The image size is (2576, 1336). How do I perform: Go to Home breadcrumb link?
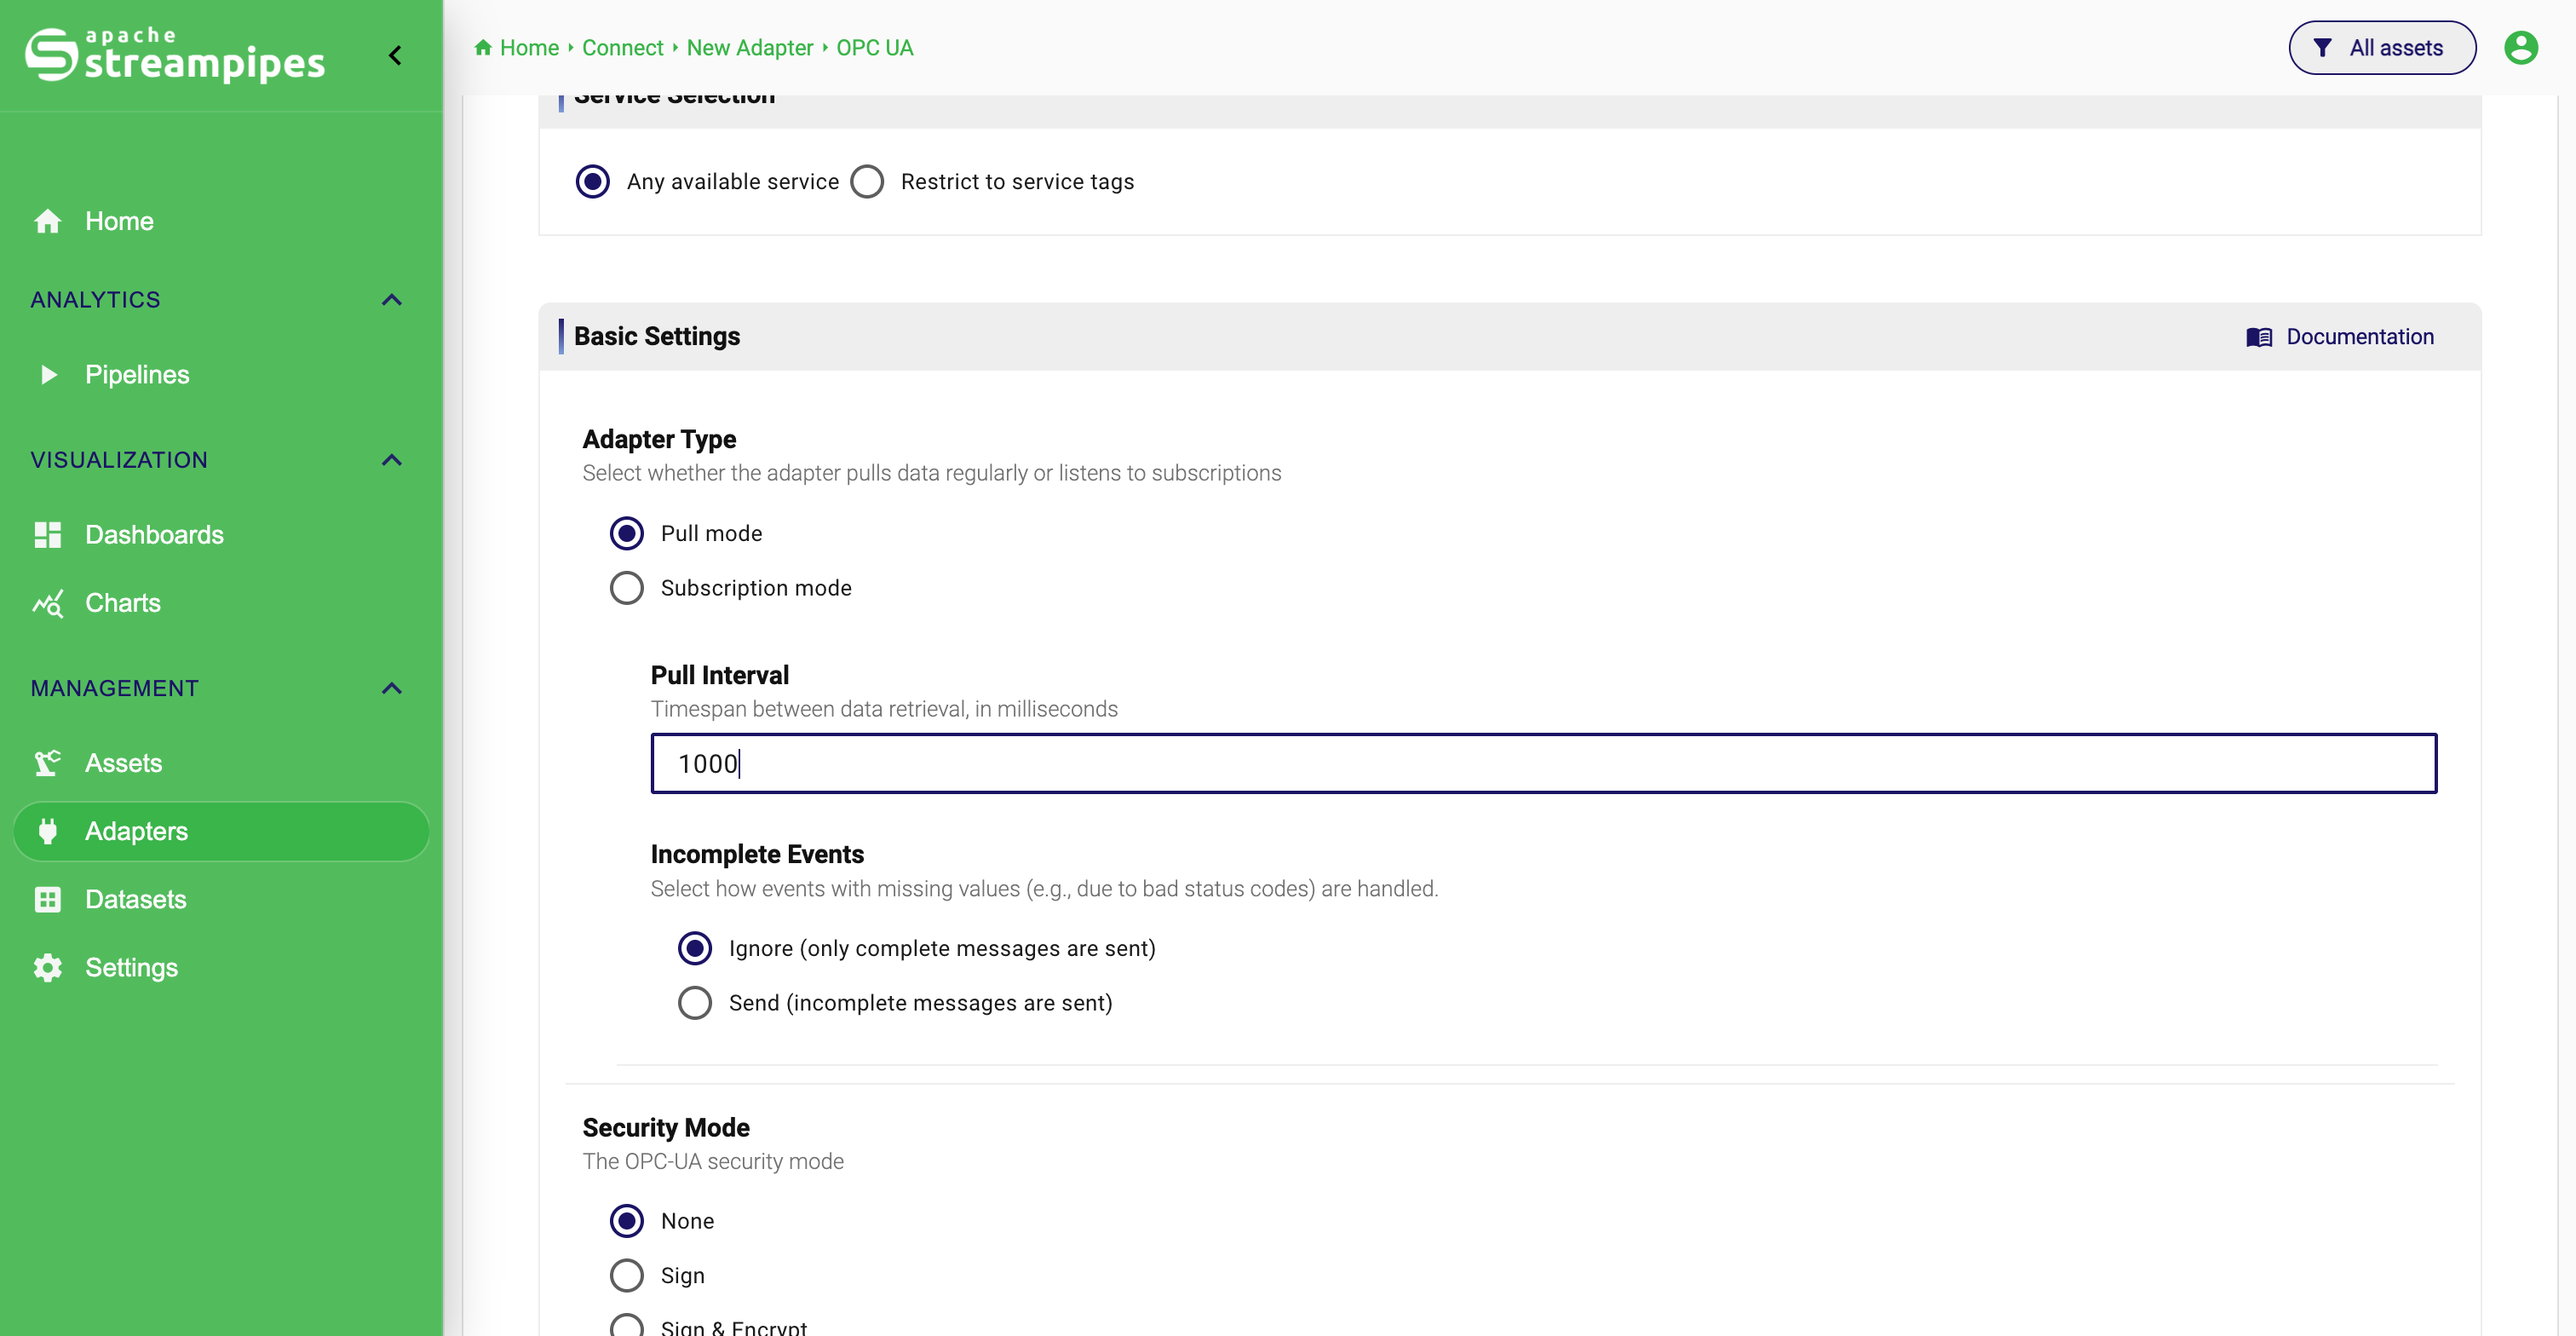tap(529, 48)
